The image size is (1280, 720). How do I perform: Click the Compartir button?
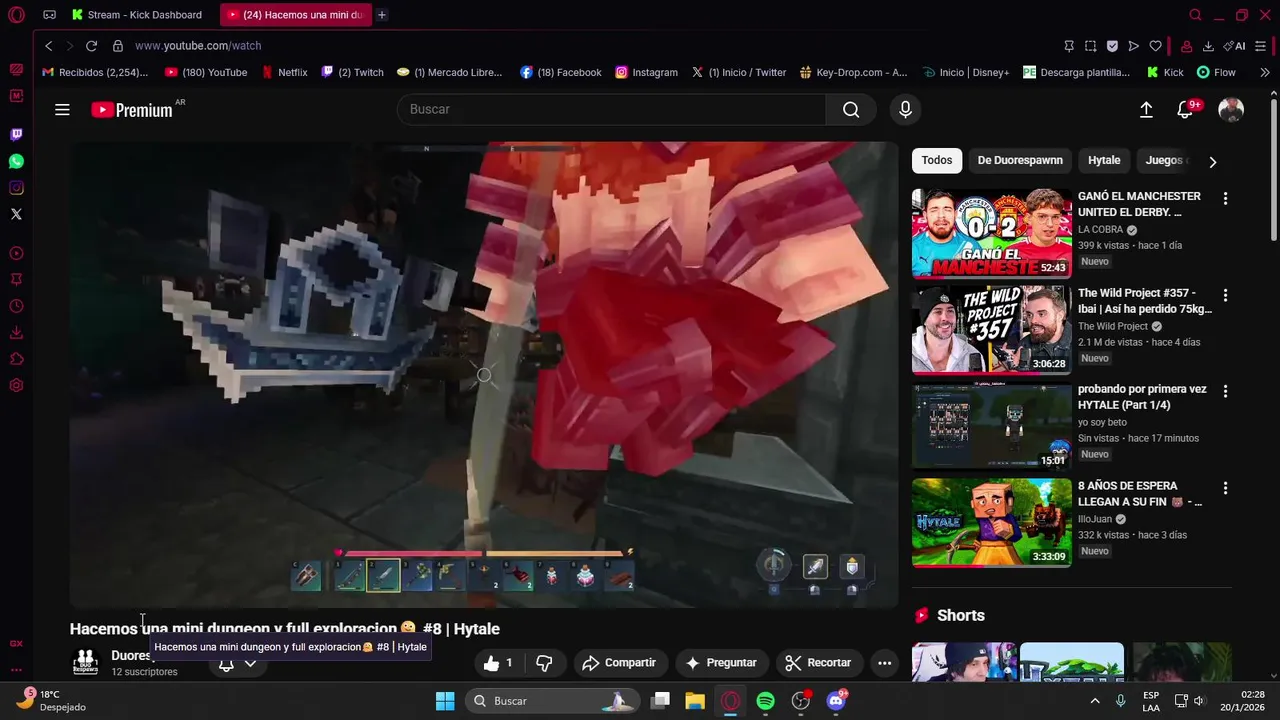pos(619,663)
